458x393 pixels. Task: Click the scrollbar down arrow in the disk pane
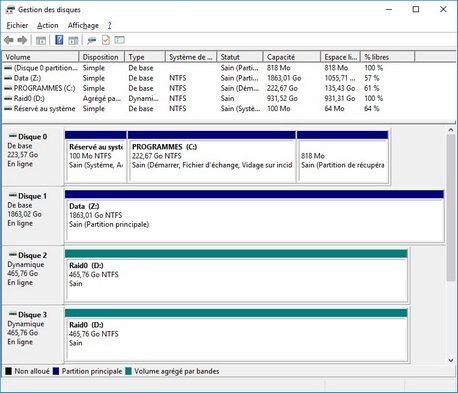(x=451, y=360)
